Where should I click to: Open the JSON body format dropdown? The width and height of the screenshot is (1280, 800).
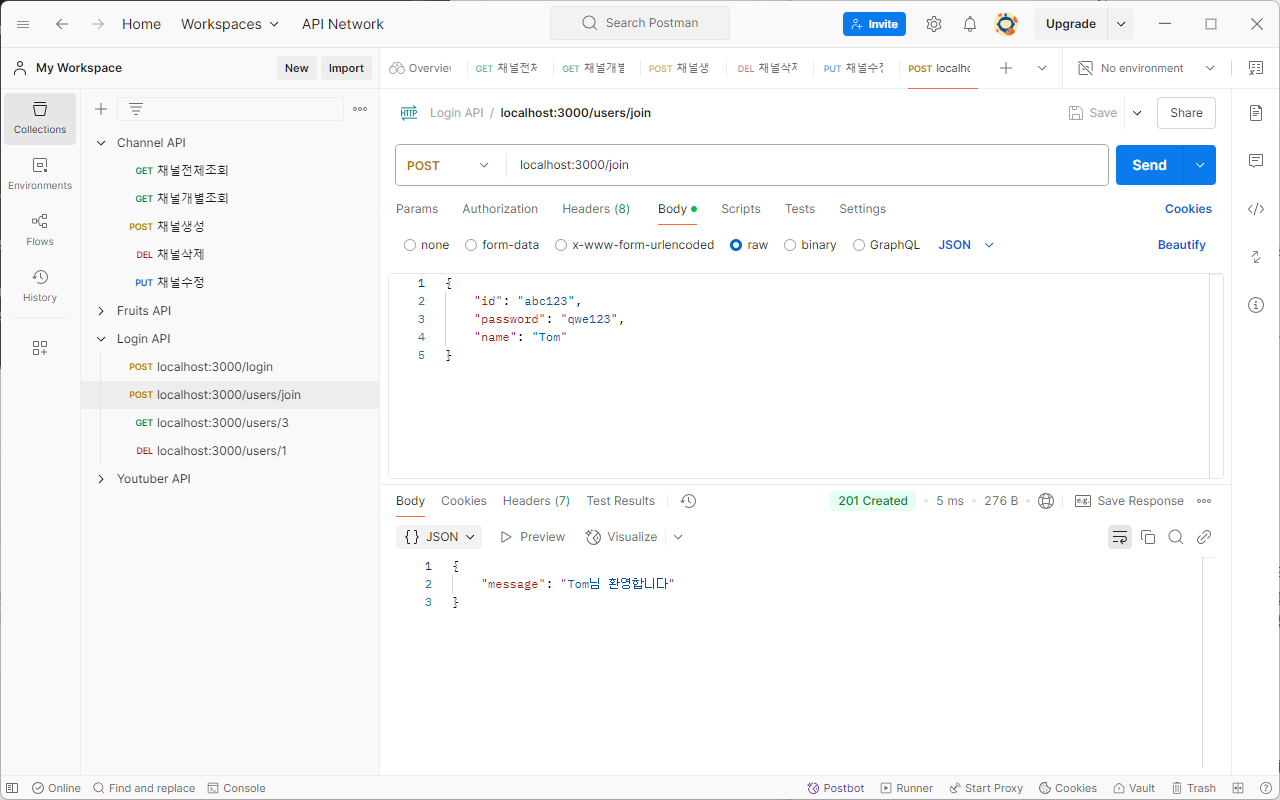pyautogui.click(x=966, y=245)
